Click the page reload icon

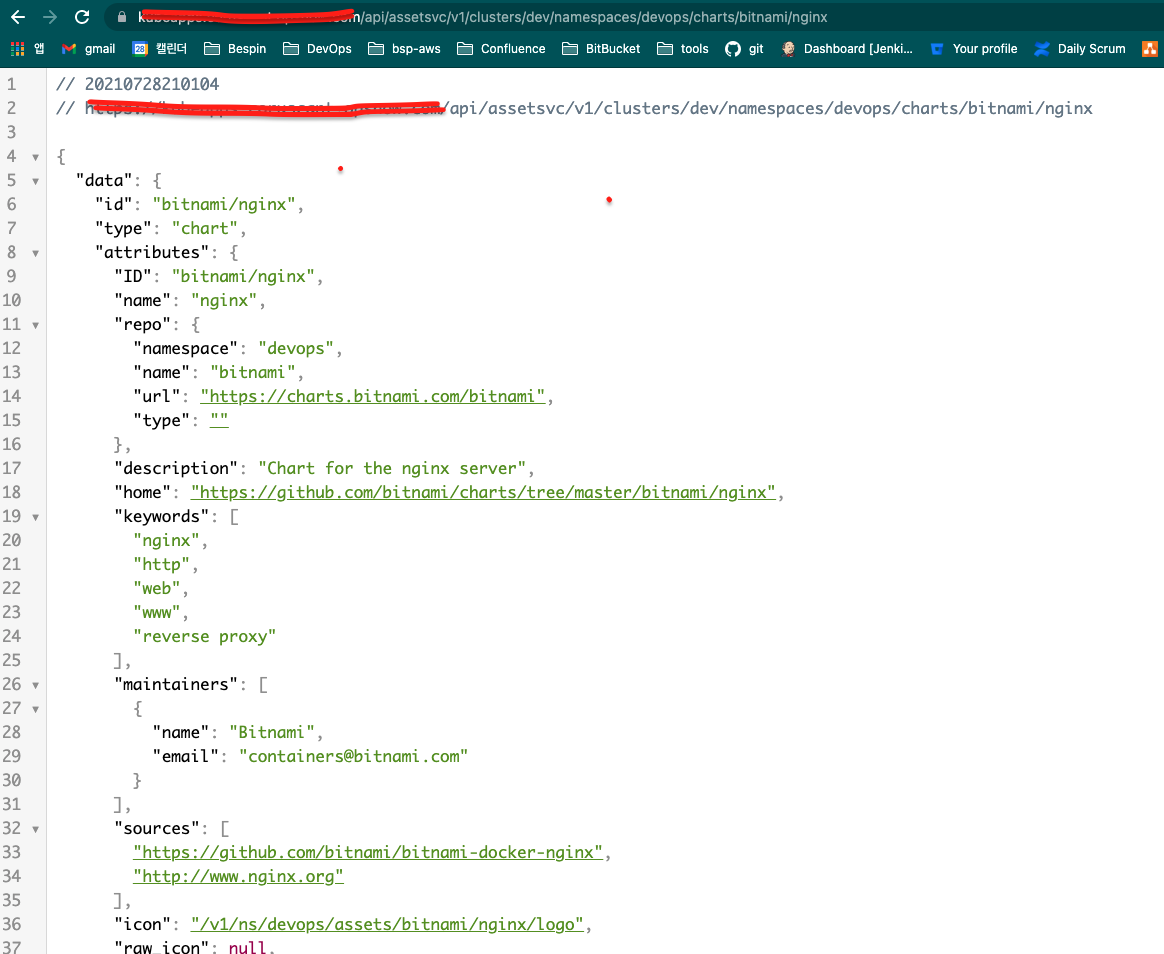[80, 16]
